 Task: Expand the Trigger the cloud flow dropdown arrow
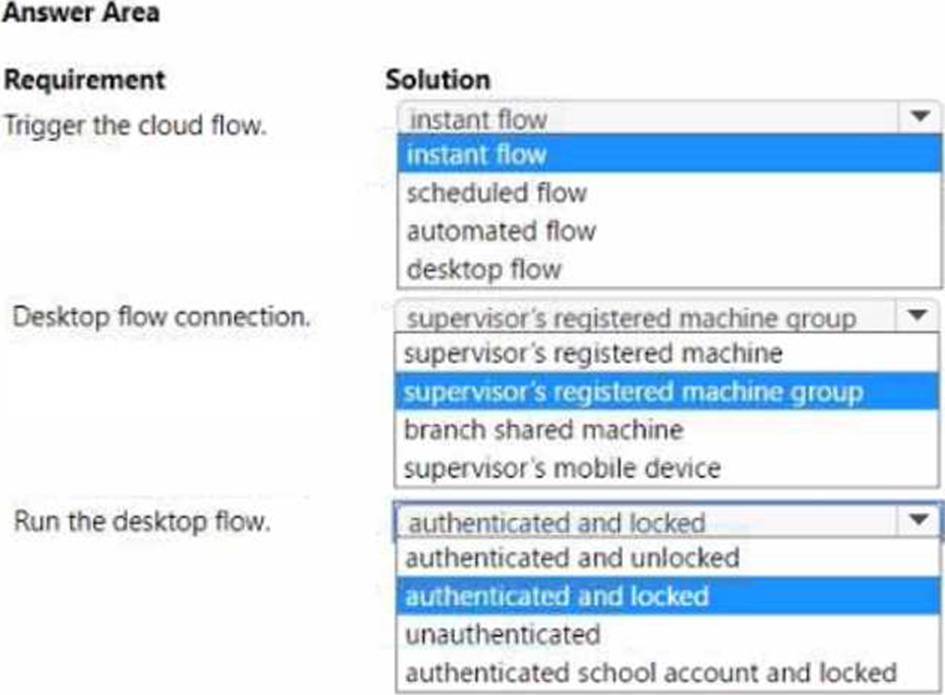tap(919, 116)
